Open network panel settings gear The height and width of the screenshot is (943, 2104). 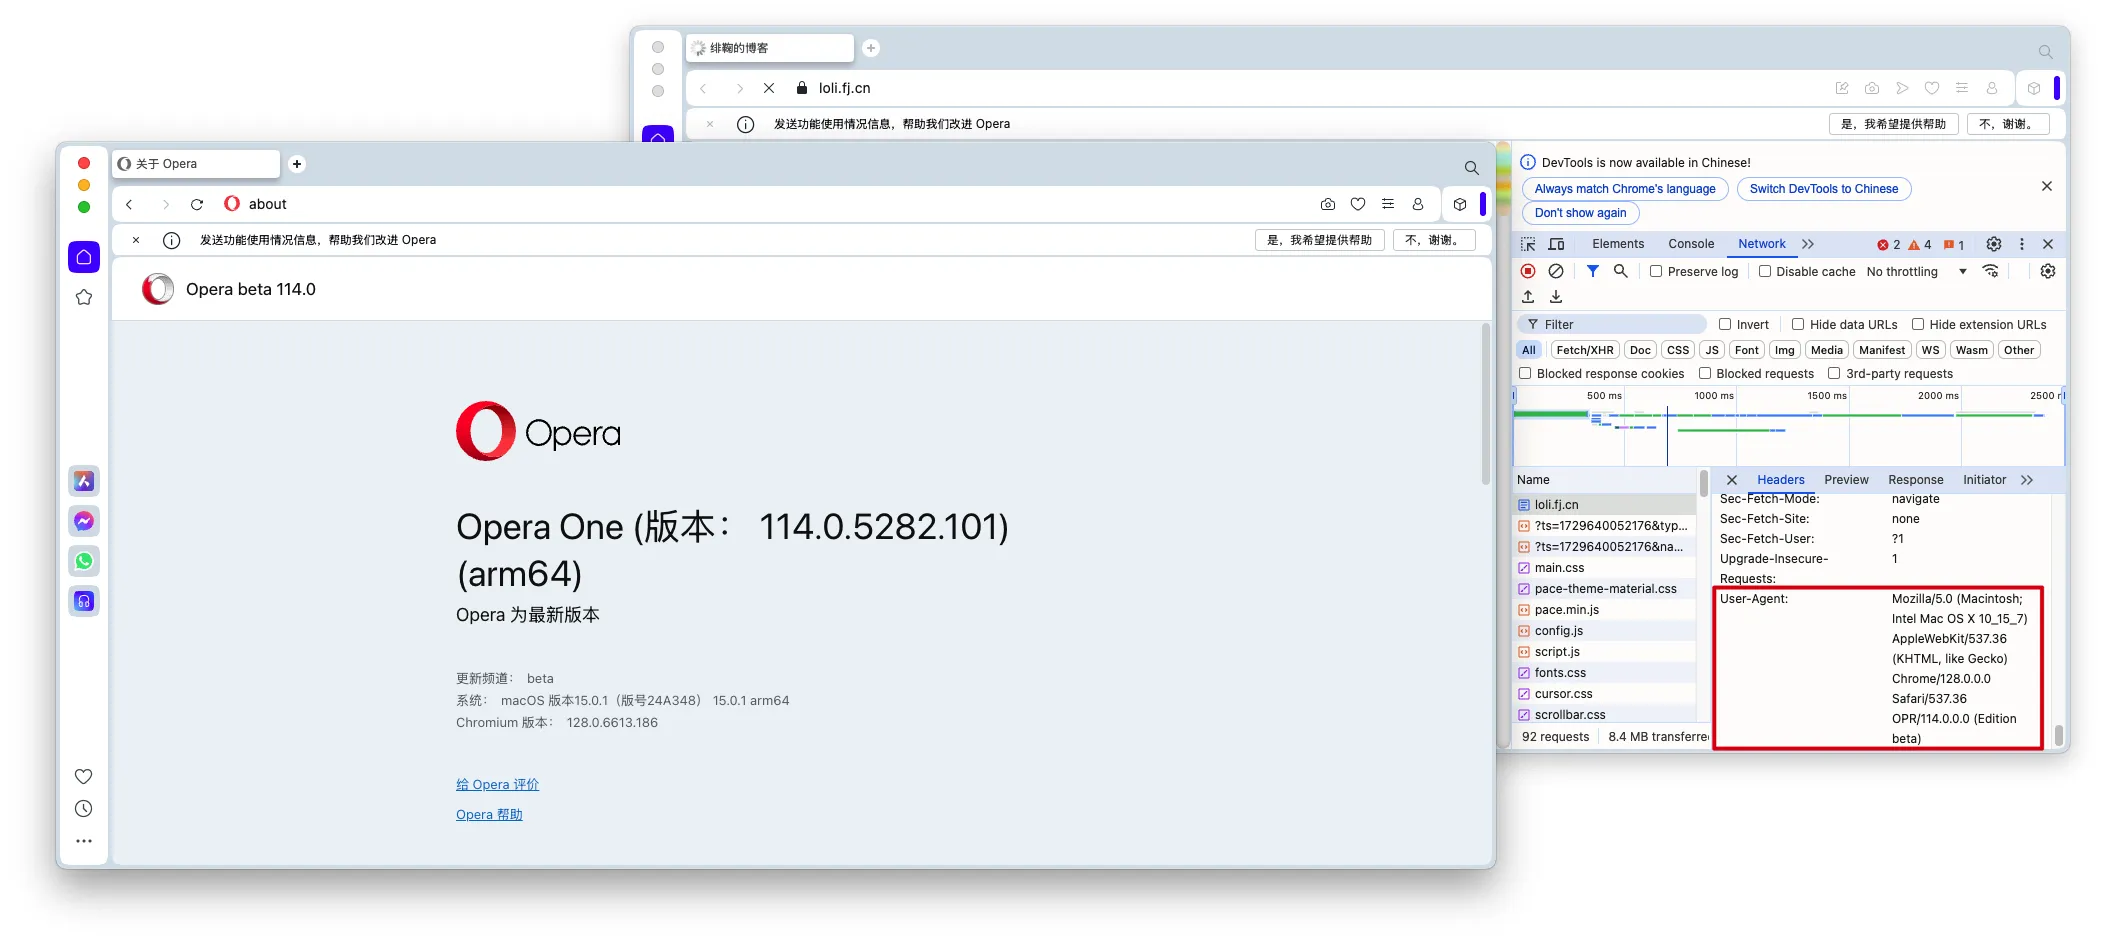click(2048, 271)
